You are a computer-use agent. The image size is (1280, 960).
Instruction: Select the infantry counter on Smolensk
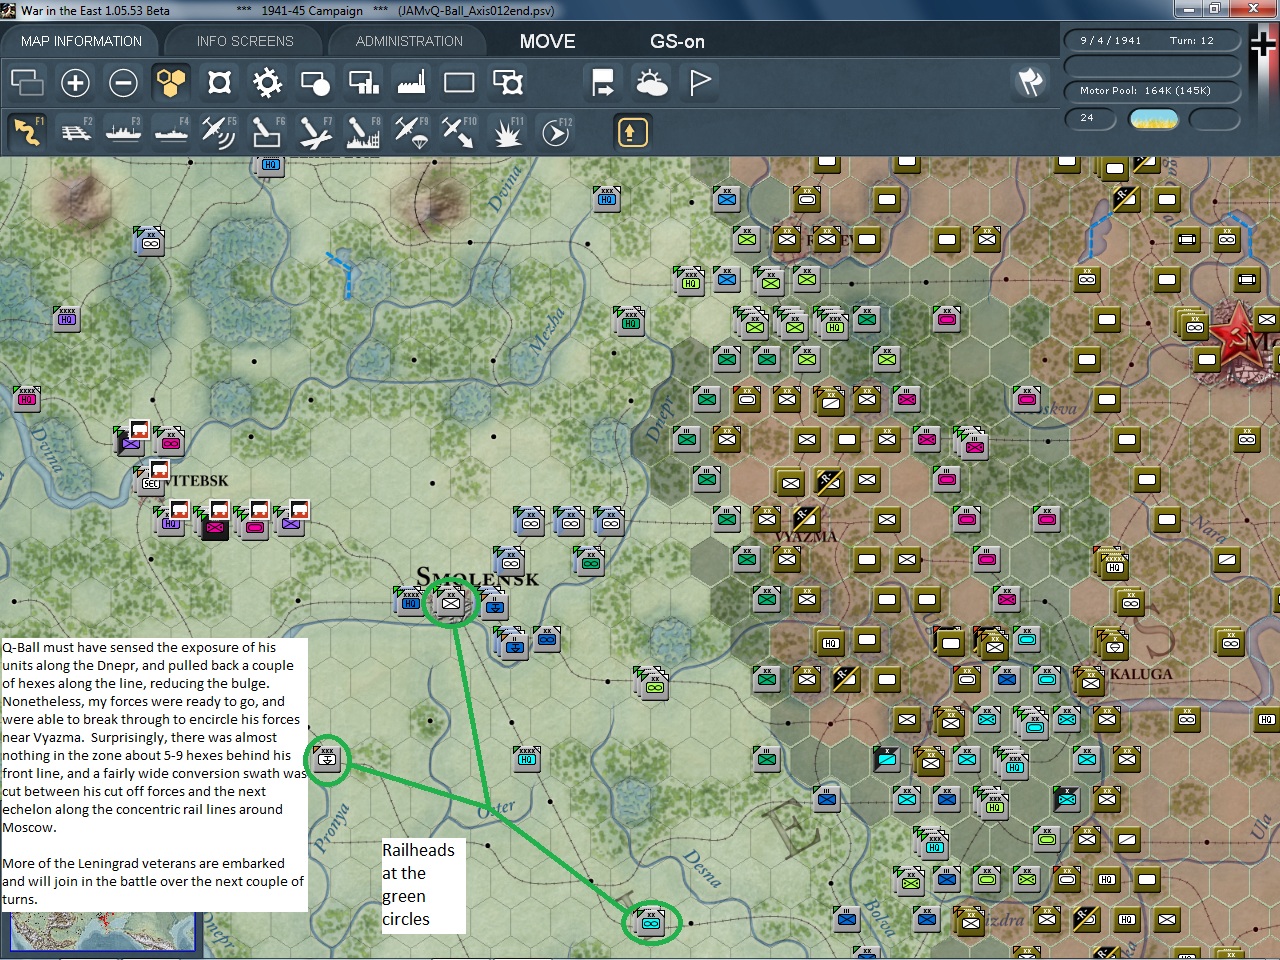(x=451, y=603)
